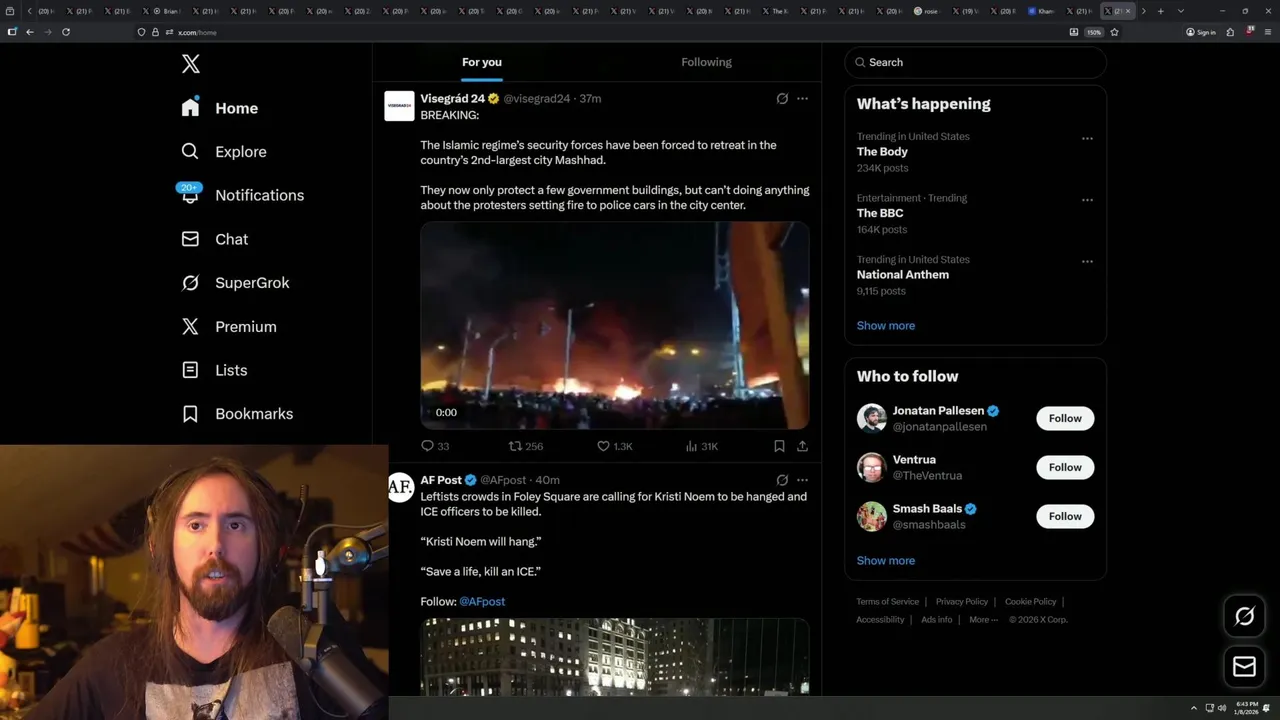Click Sign in on the browser toolbar
Screen dimensions: 1280x720
click(1201, 32)
